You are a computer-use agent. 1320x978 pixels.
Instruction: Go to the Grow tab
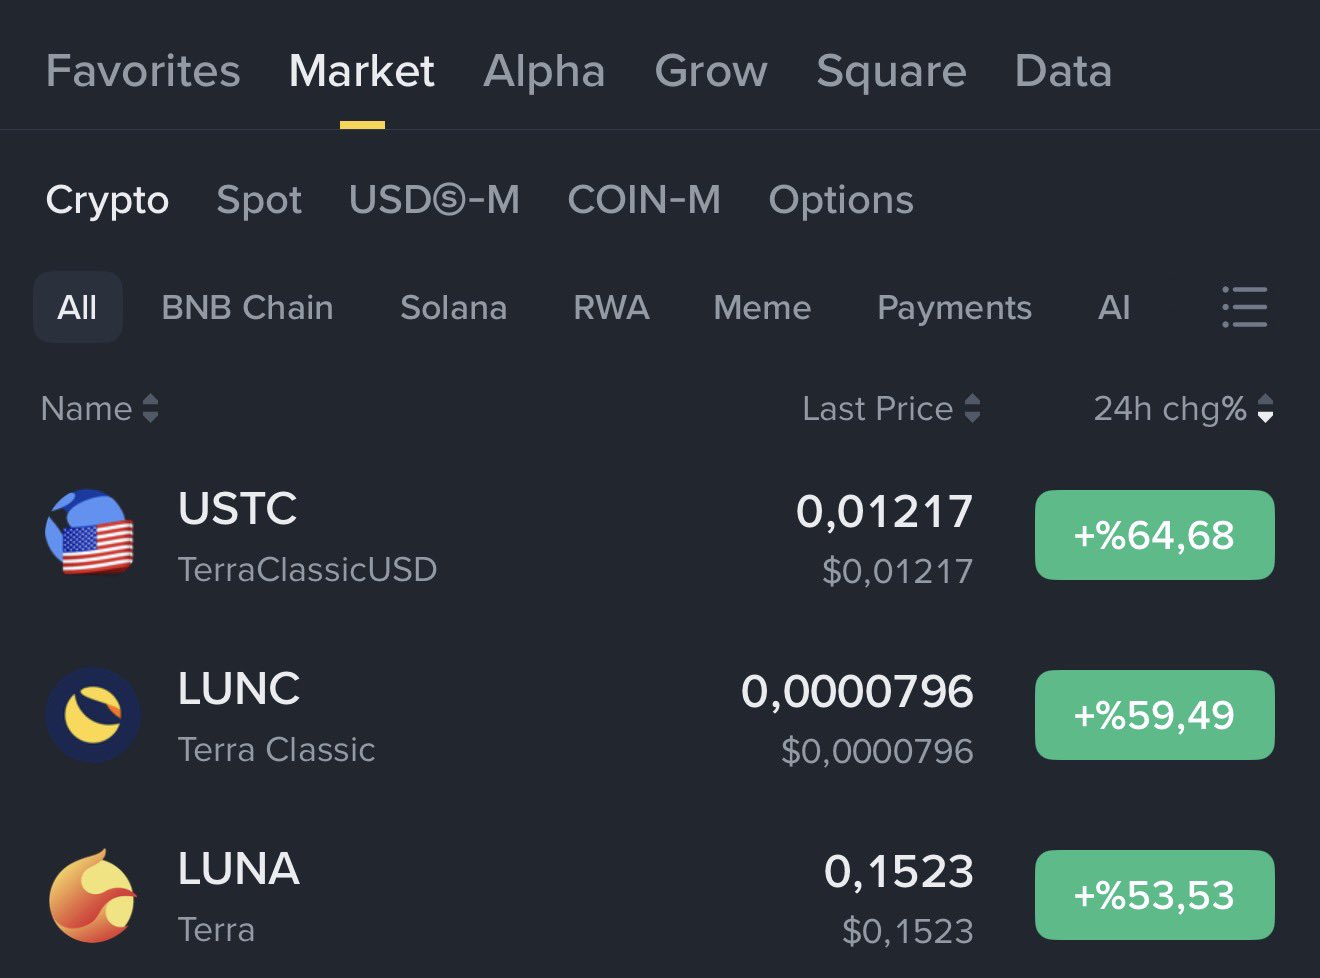click(711, 71)
